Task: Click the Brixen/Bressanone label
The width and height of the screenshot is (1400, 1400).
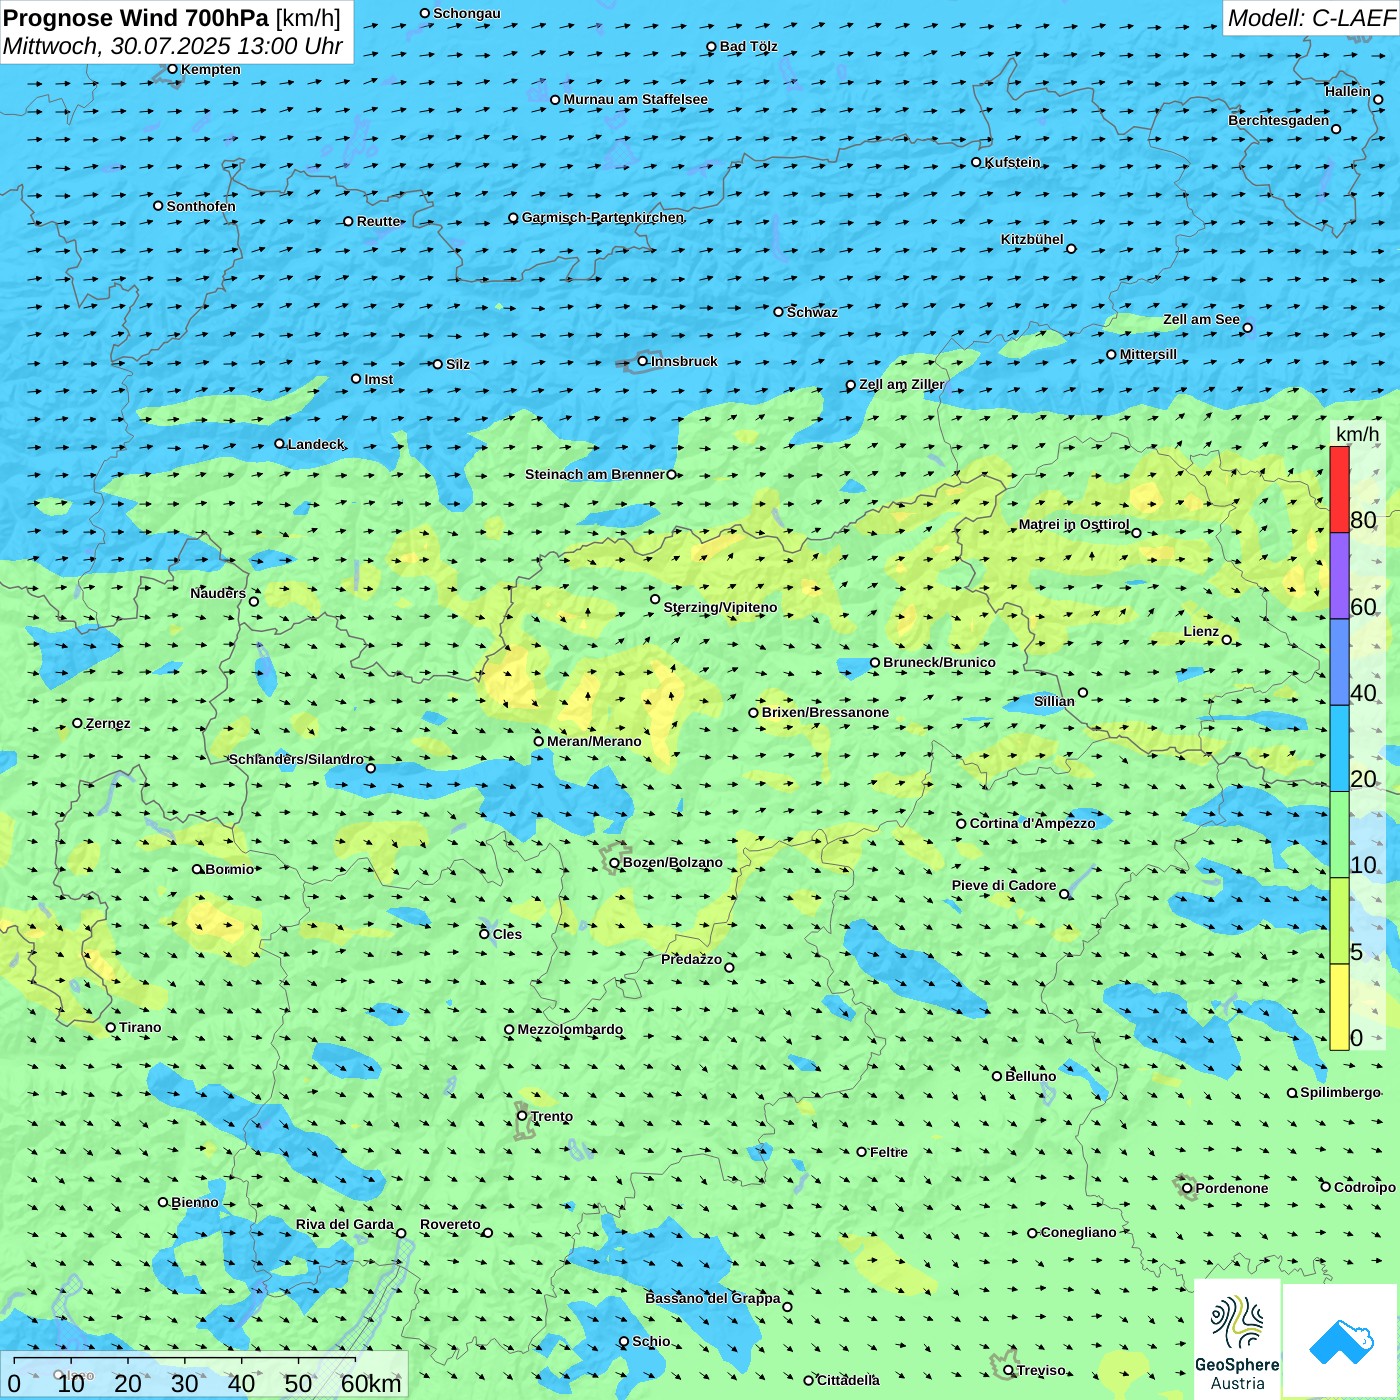Action: click(825, 712)
